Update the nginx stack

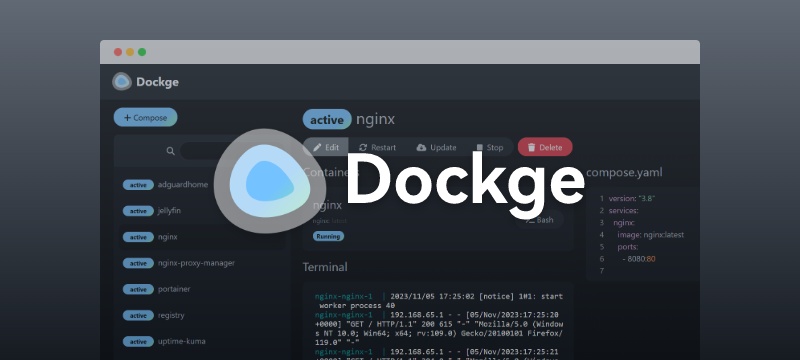click(436, 147)
